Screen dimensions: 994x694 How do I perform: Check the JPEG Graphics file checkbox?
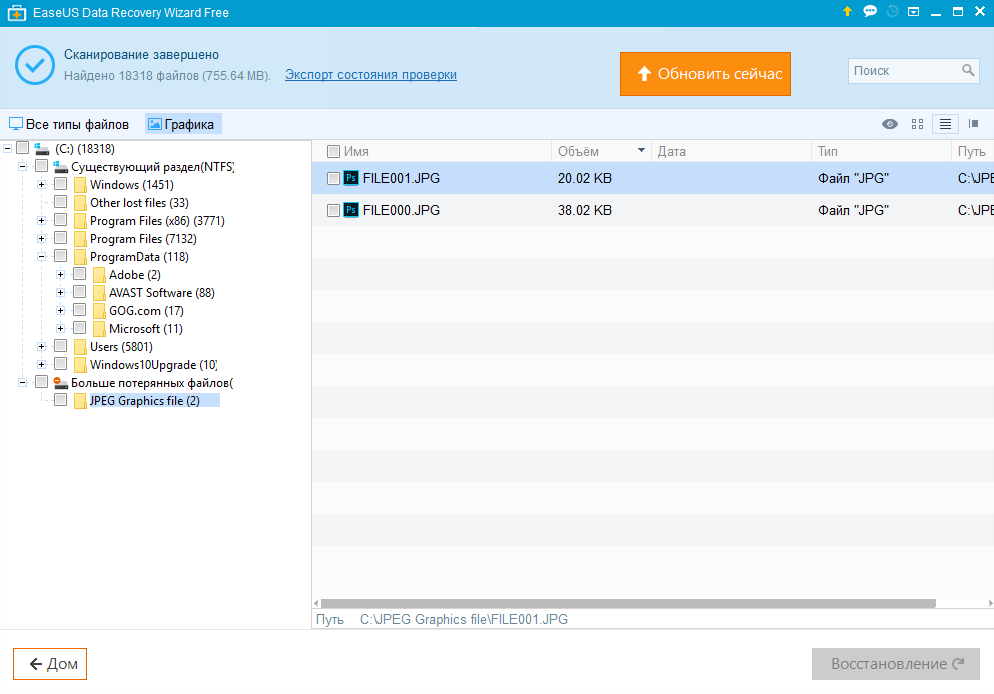pyautogui.click(x=61, y=400)
